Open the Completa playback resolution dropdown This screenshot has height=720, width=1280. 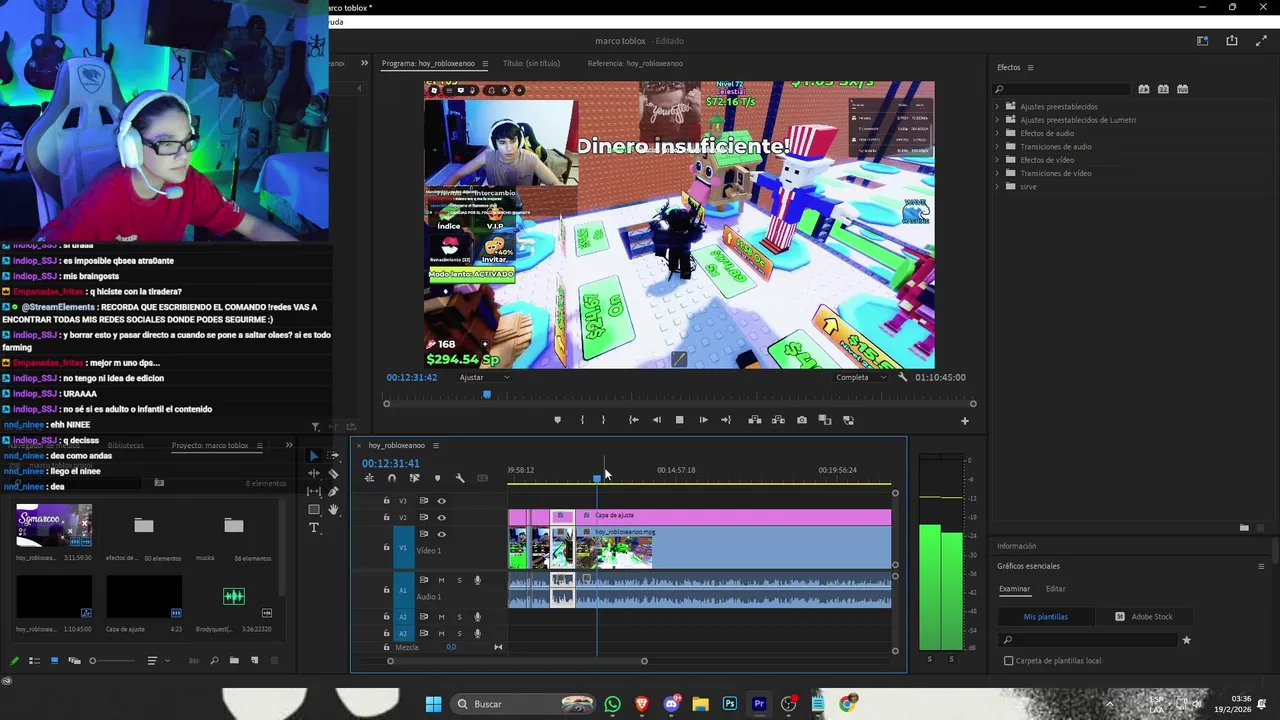tap(860, 377)
